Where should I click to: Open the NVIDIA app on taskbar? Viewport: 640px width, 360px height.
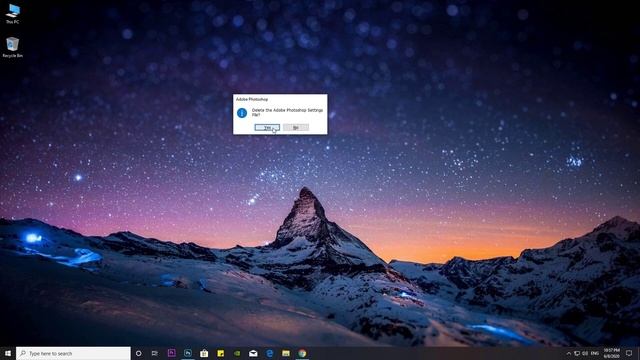[237, 353]
